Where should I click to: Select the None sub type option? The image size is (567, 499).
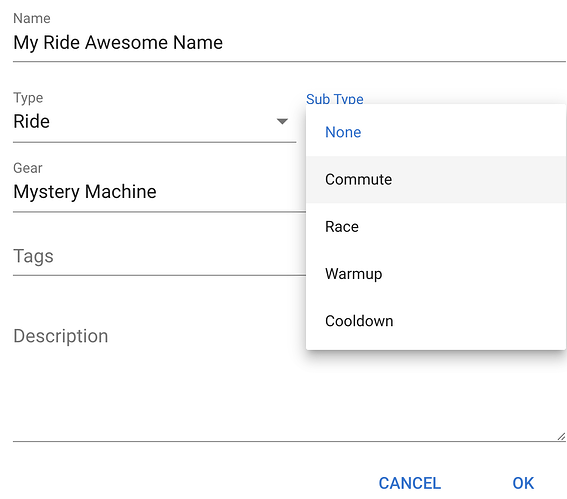point(436,132)
